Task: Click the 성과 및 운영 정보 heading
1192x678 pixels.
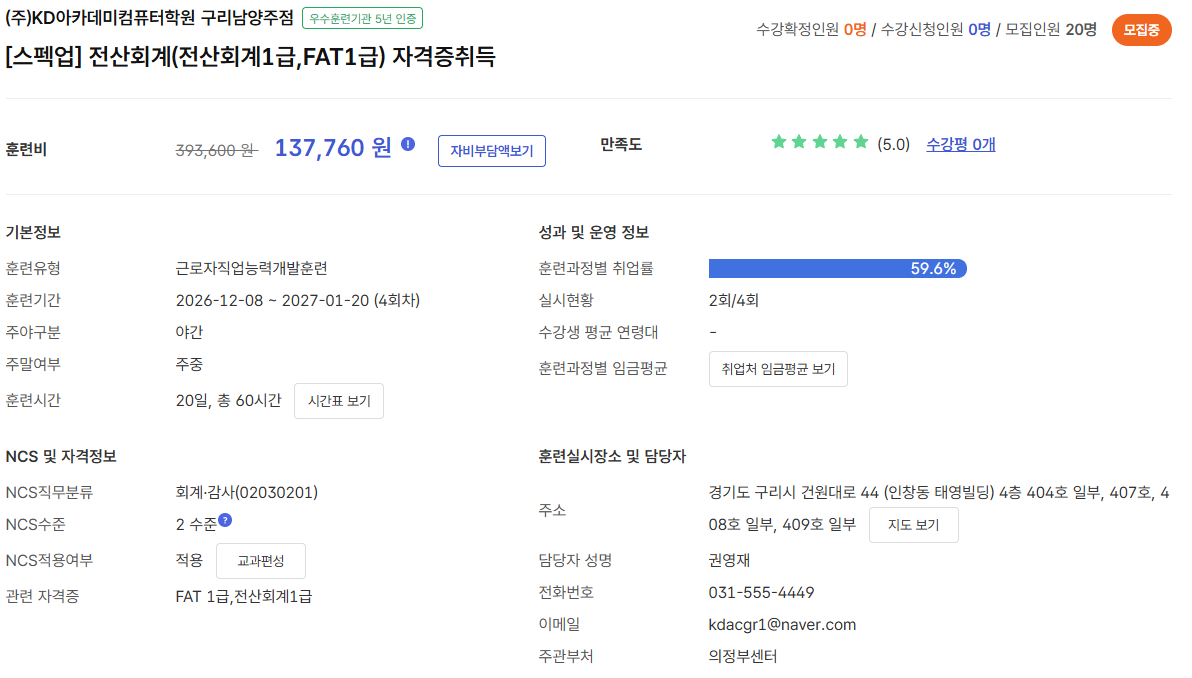Action: click(594, 233)
